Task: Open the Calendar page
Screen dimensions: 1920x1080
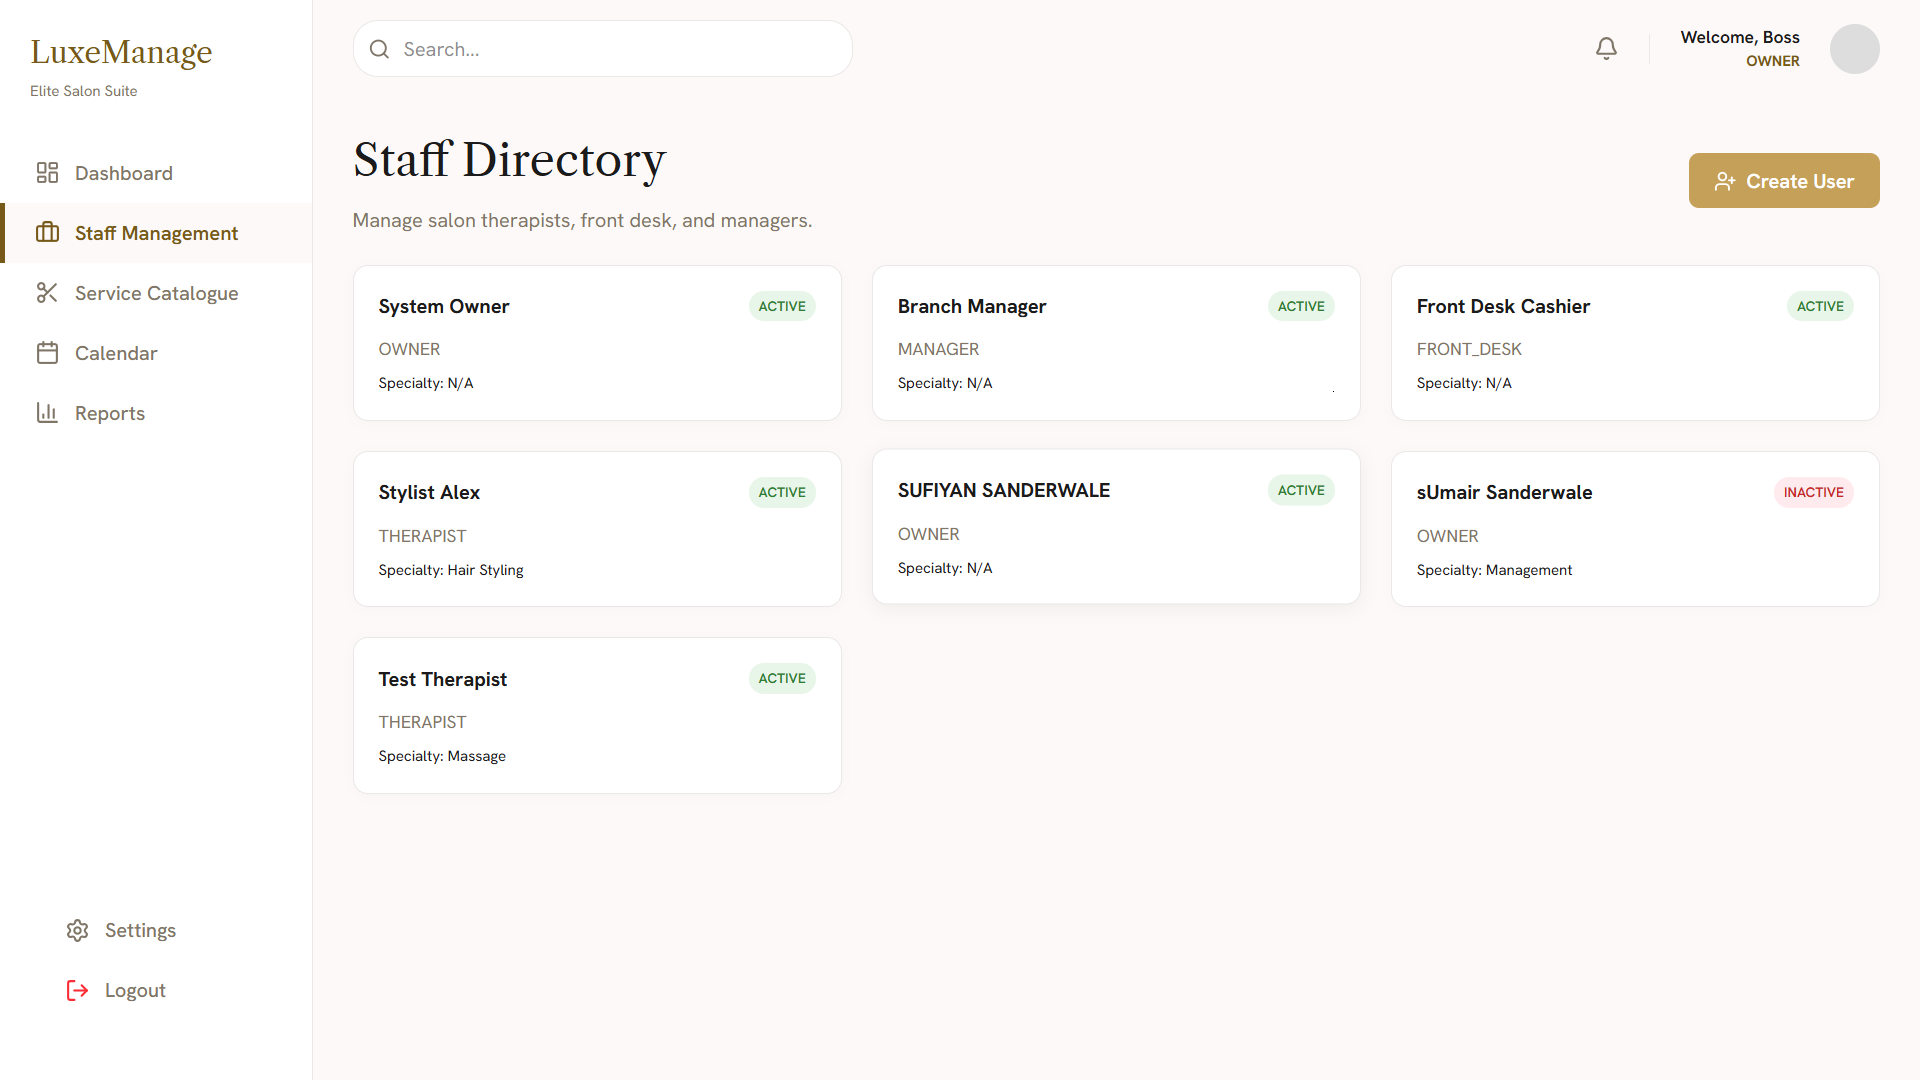Action: point(156,353)
